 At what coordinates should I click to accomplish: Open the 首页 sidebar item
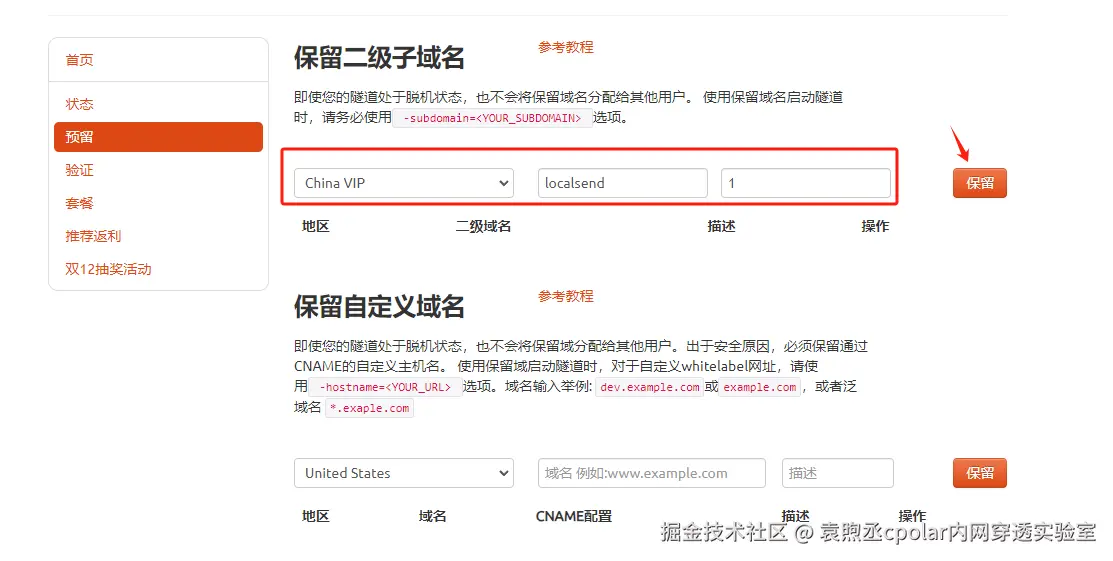point(80,60)
